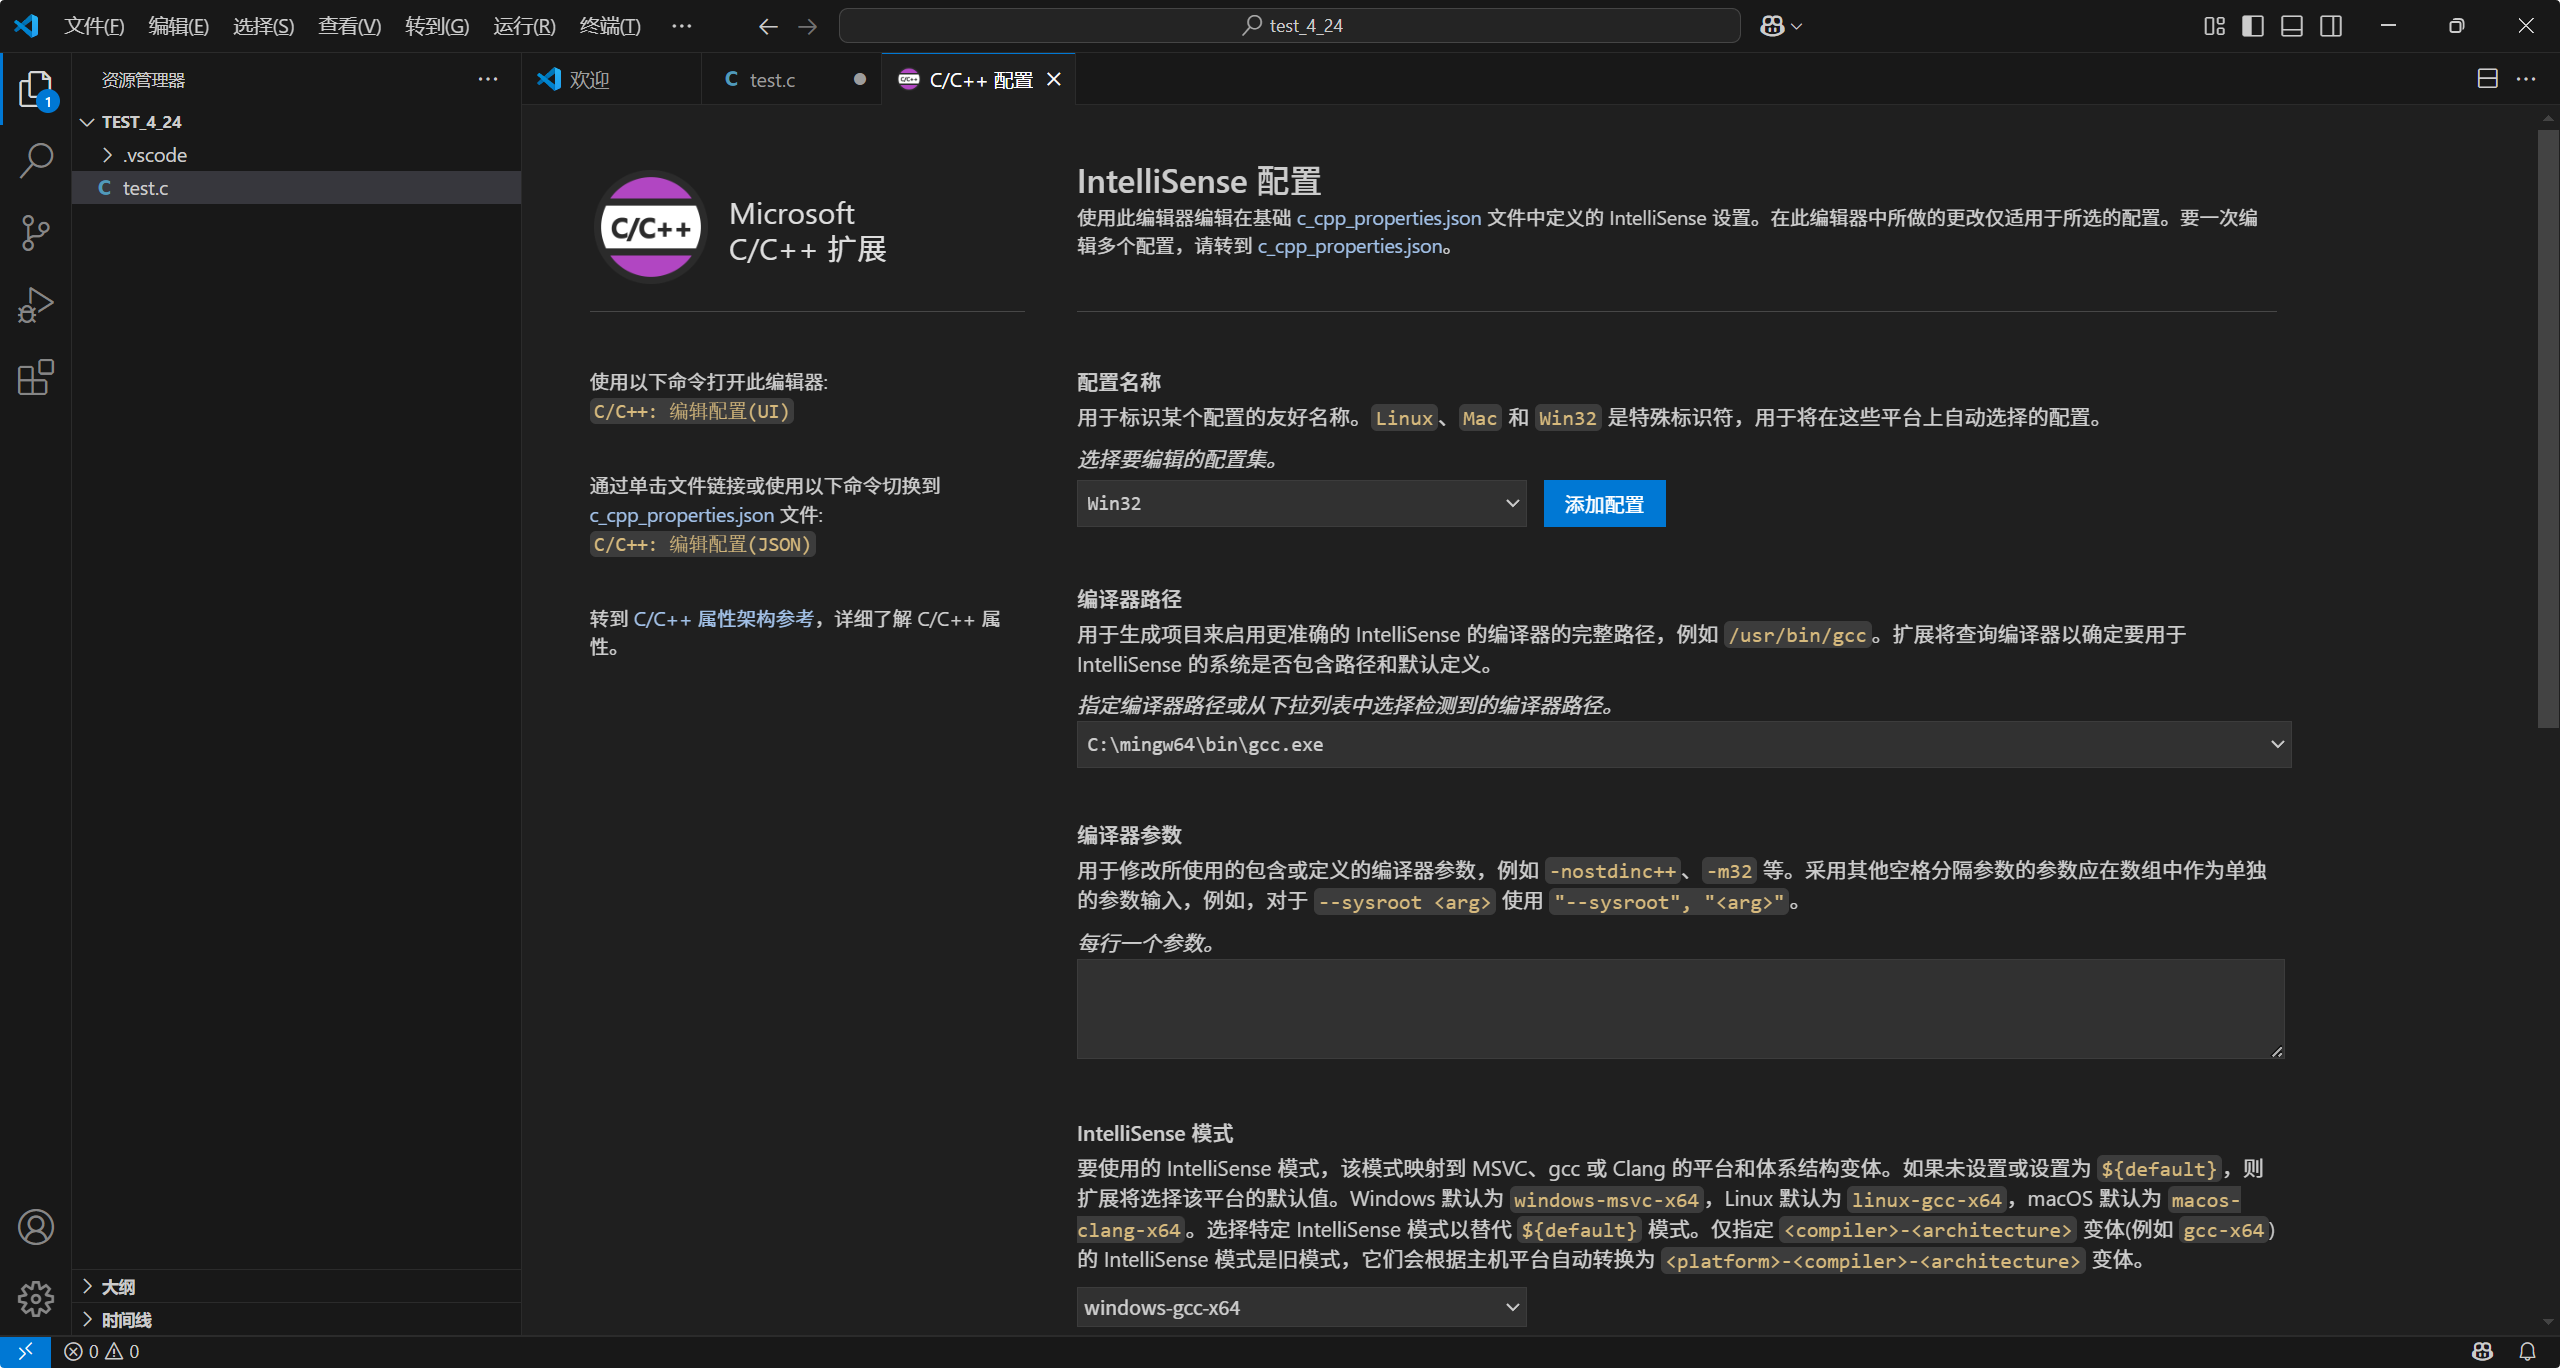Switch to the test.c tab
The width and height of the screenshot is (2560, 1368).
[772, 80]
